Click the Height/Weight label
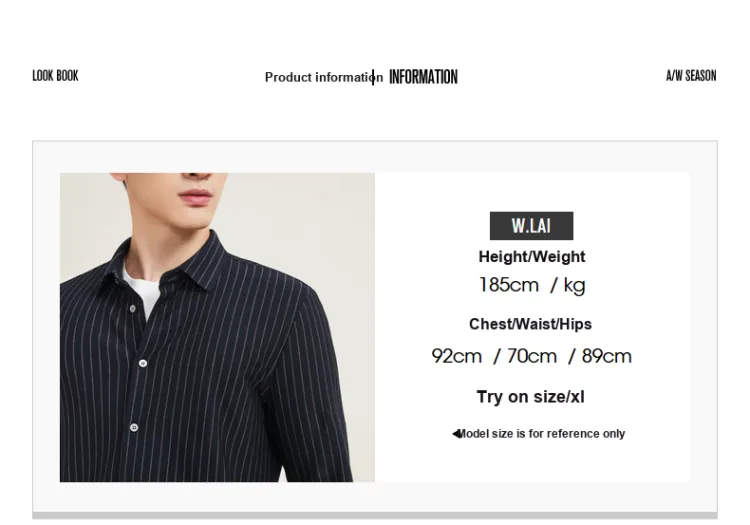The image size is (750, 525). coord(531,257)
